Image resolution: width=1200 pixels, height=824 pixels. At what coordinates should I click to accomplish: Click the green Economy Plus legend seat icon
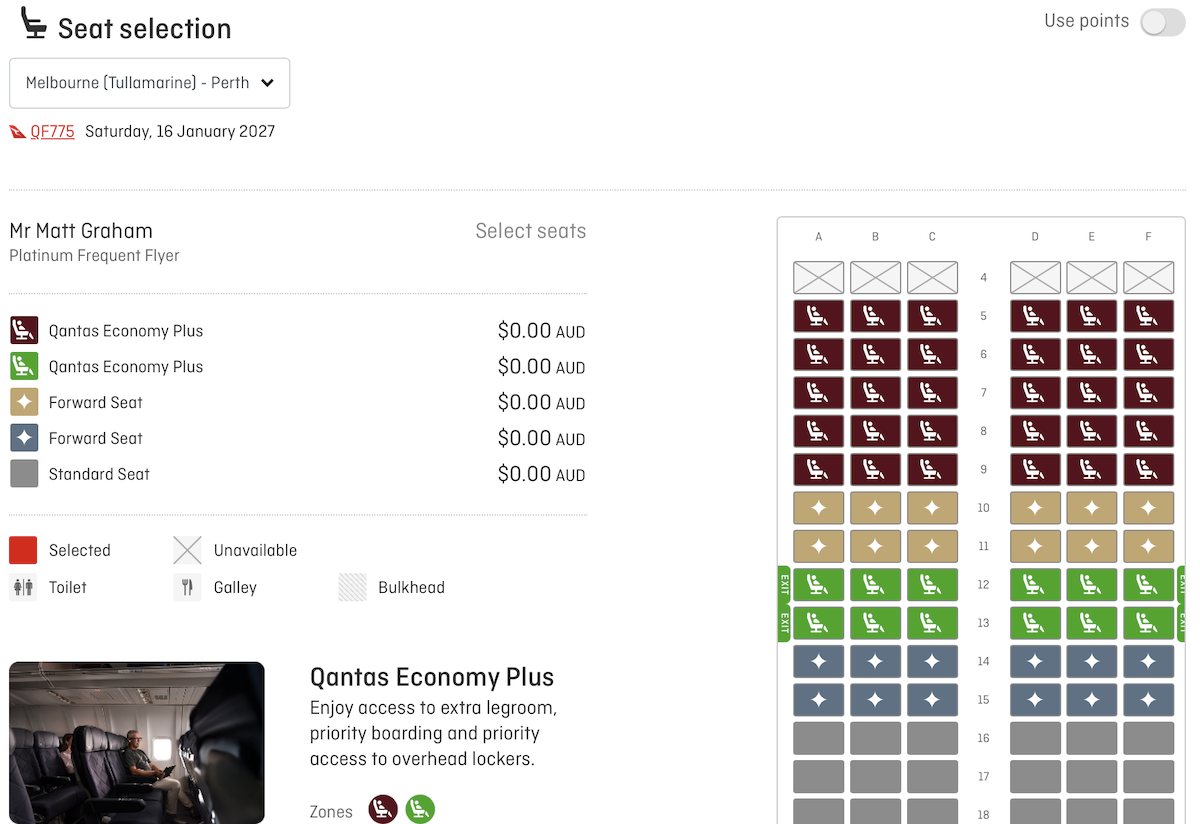point(23,366)
